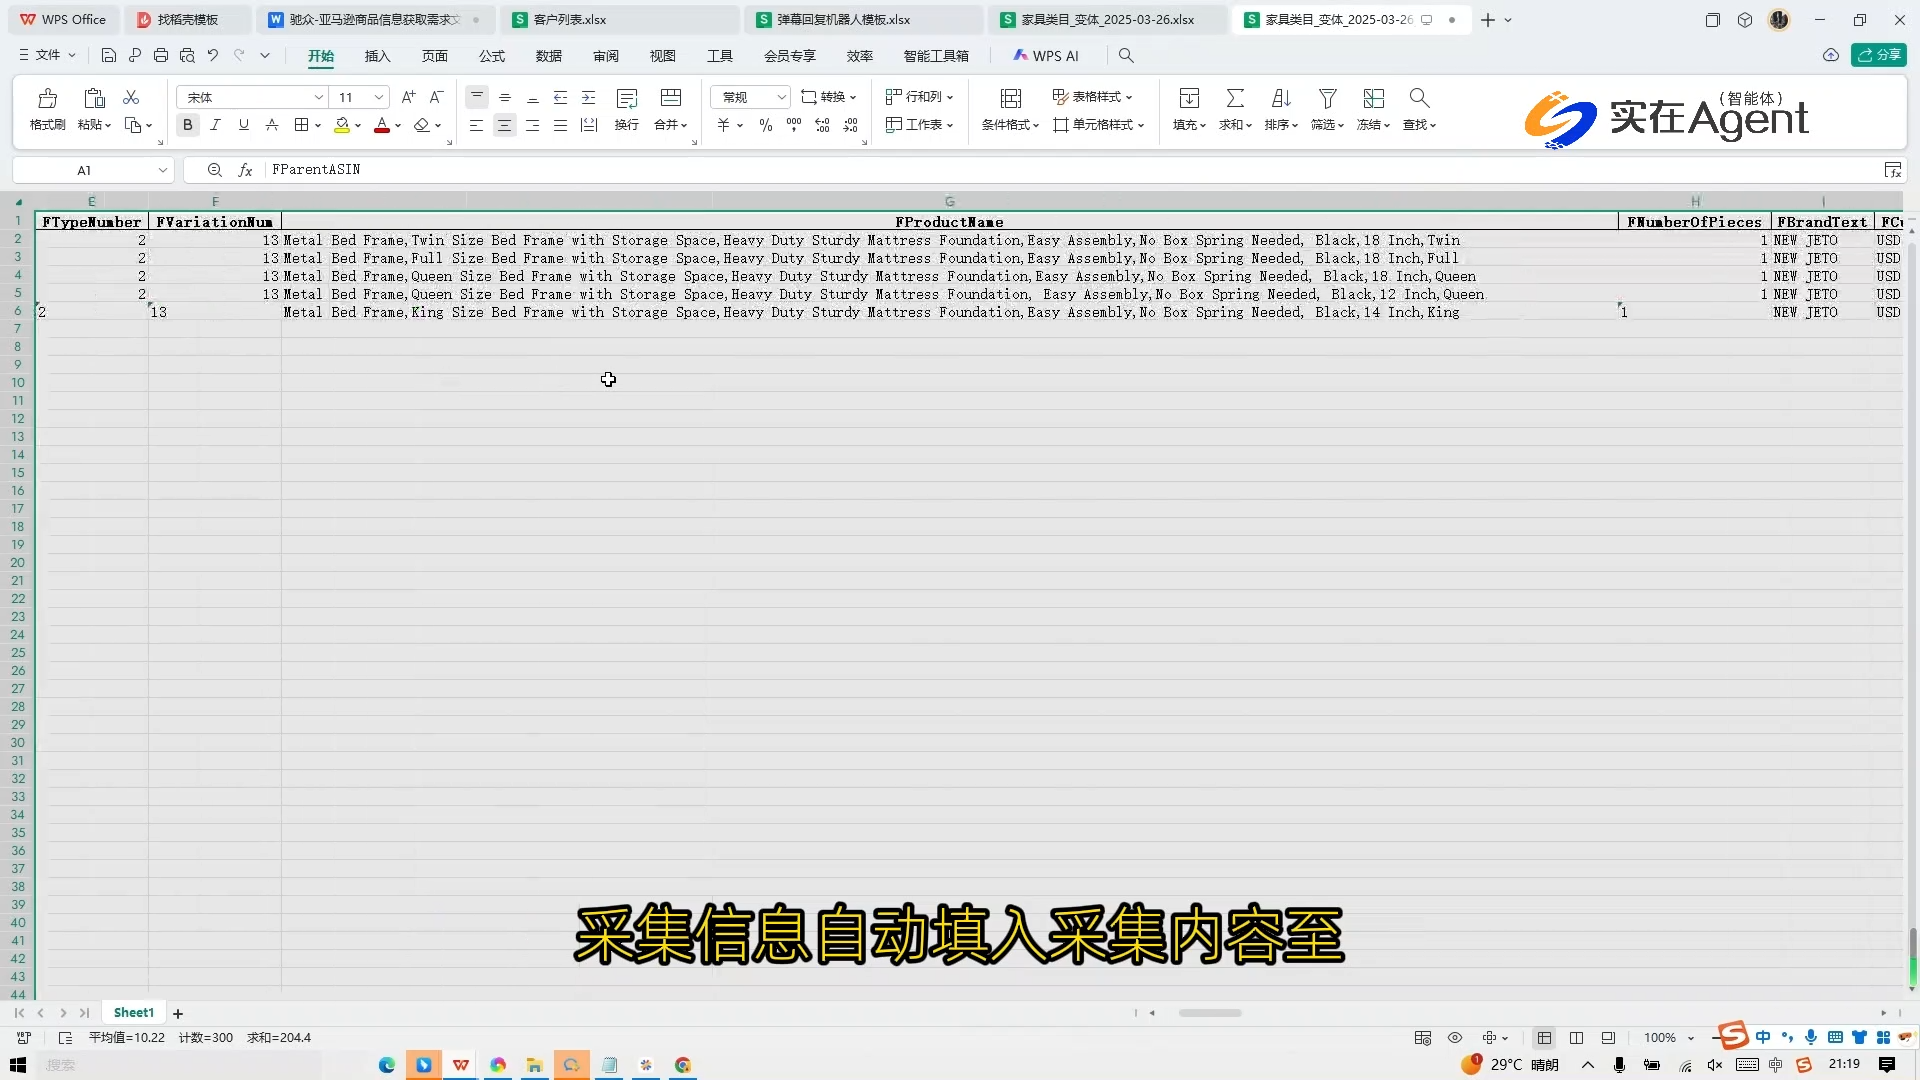The image size is (1920, 1080).
Task: Open the font size dropdown
Action: click(x=379, y=97)
